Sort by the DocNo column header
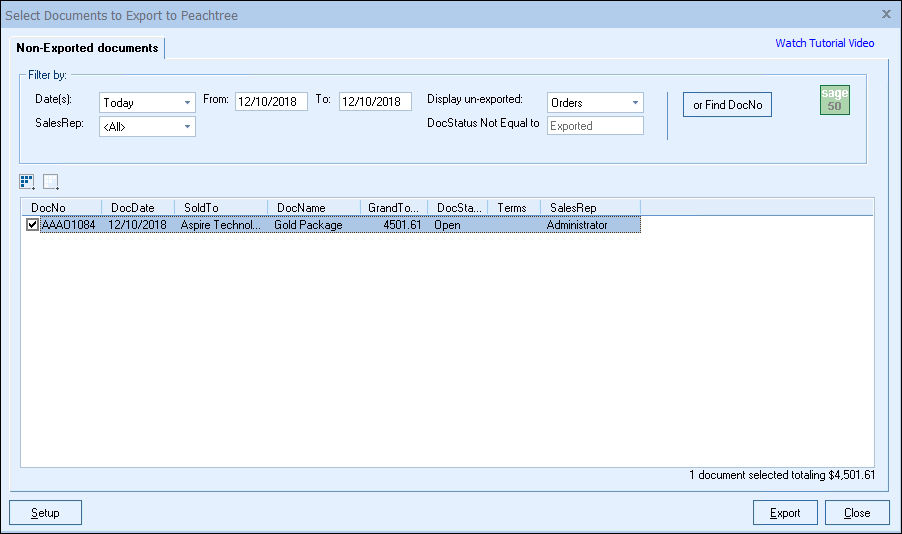This screenshot has height=534, width=902. coord(61,207)
